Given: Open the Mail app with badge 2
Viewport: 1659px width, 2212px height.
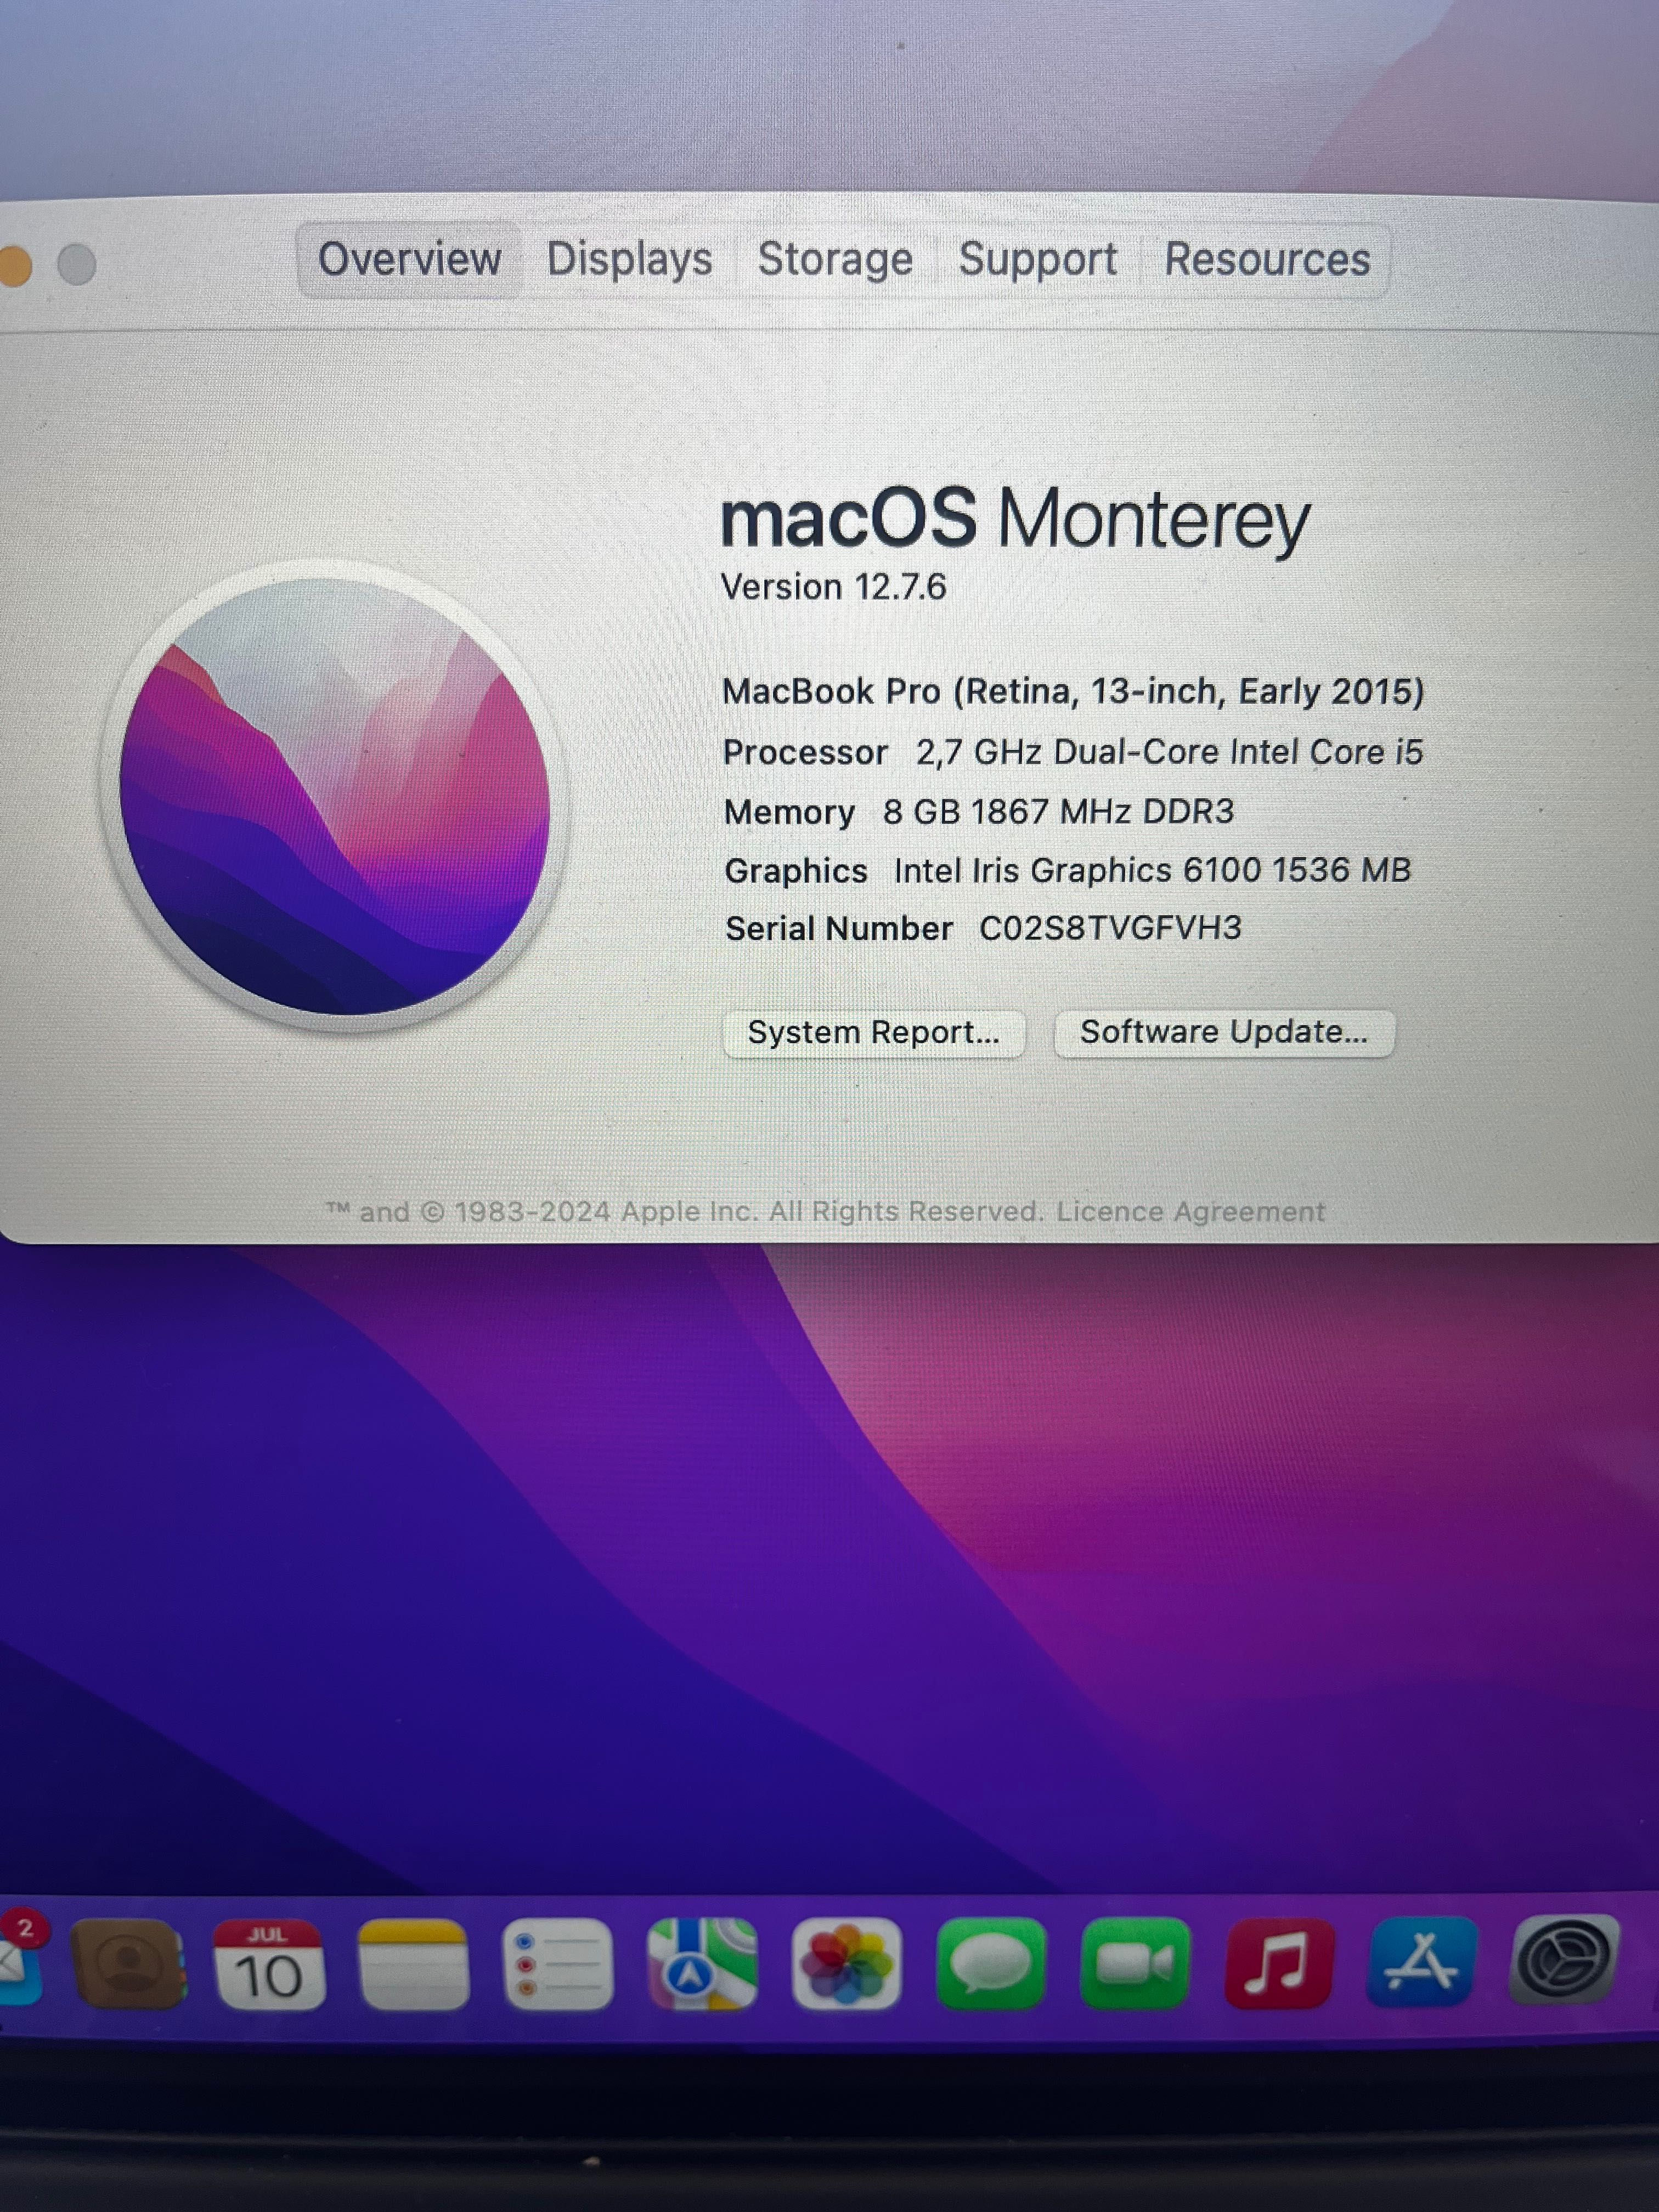Looking at the screenshot, I should tap(20, 1960).
